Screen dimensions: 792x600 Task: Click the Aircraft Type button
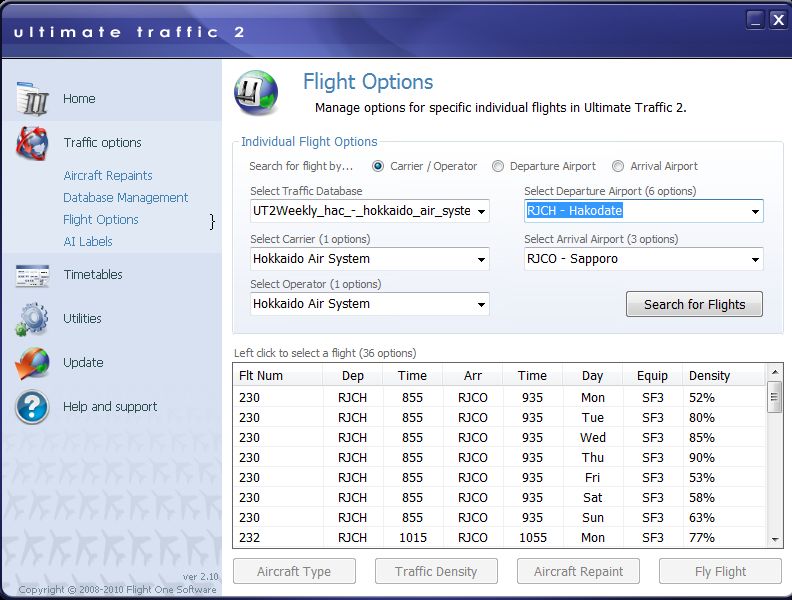click(x=294, y=571)
